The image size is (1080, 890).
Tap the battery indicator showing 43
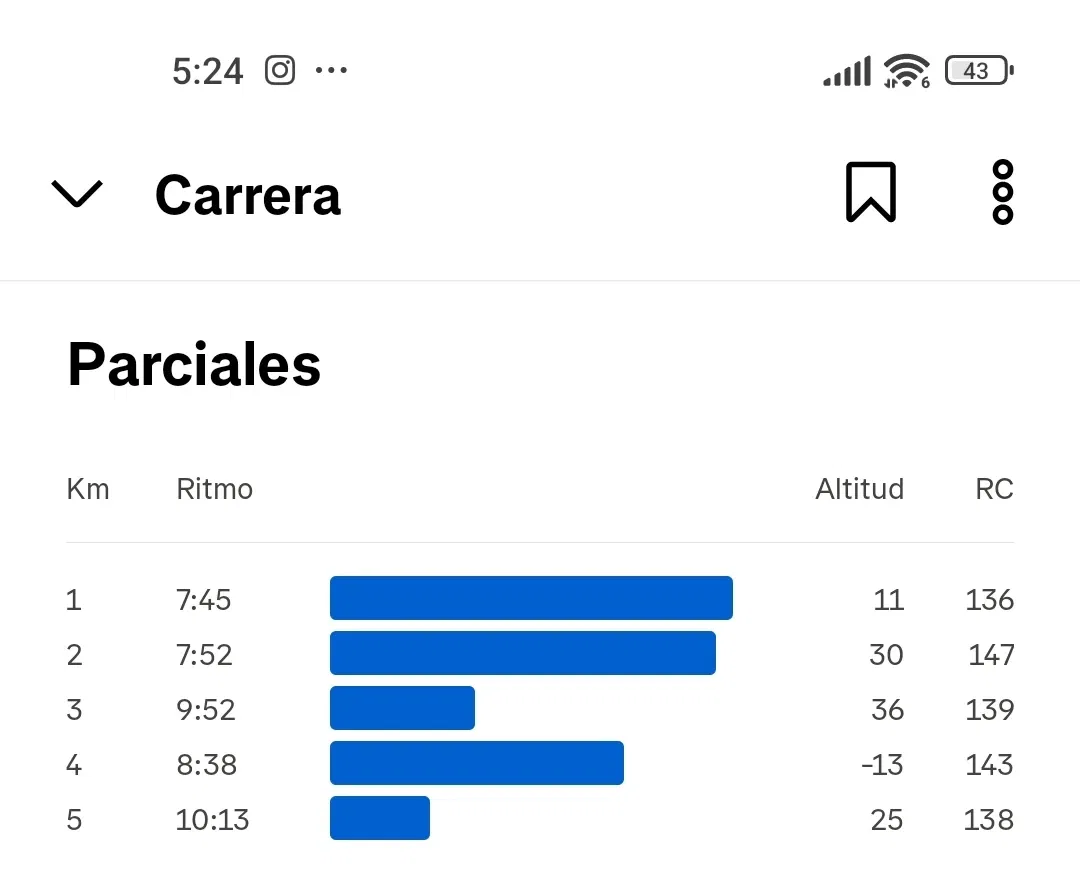(979, 70)
